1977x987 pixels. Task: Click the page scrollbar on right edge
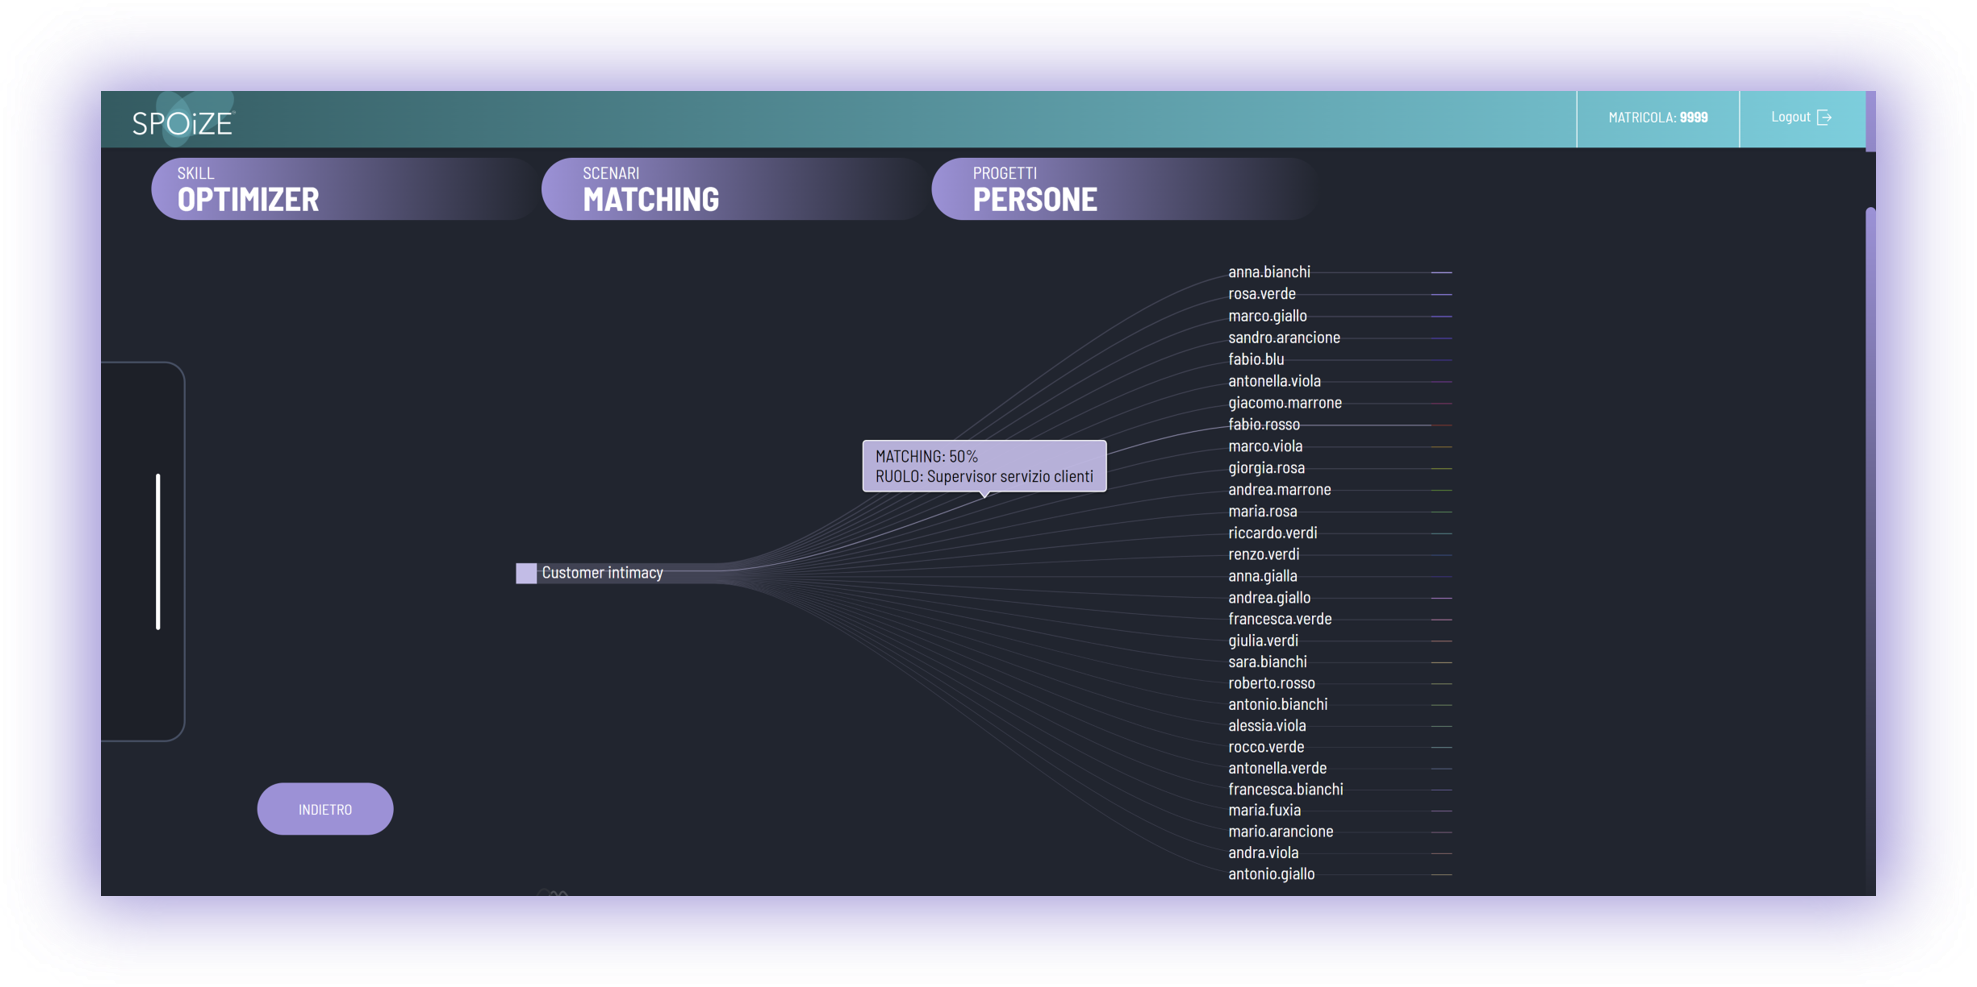(x=1870, y=550)
